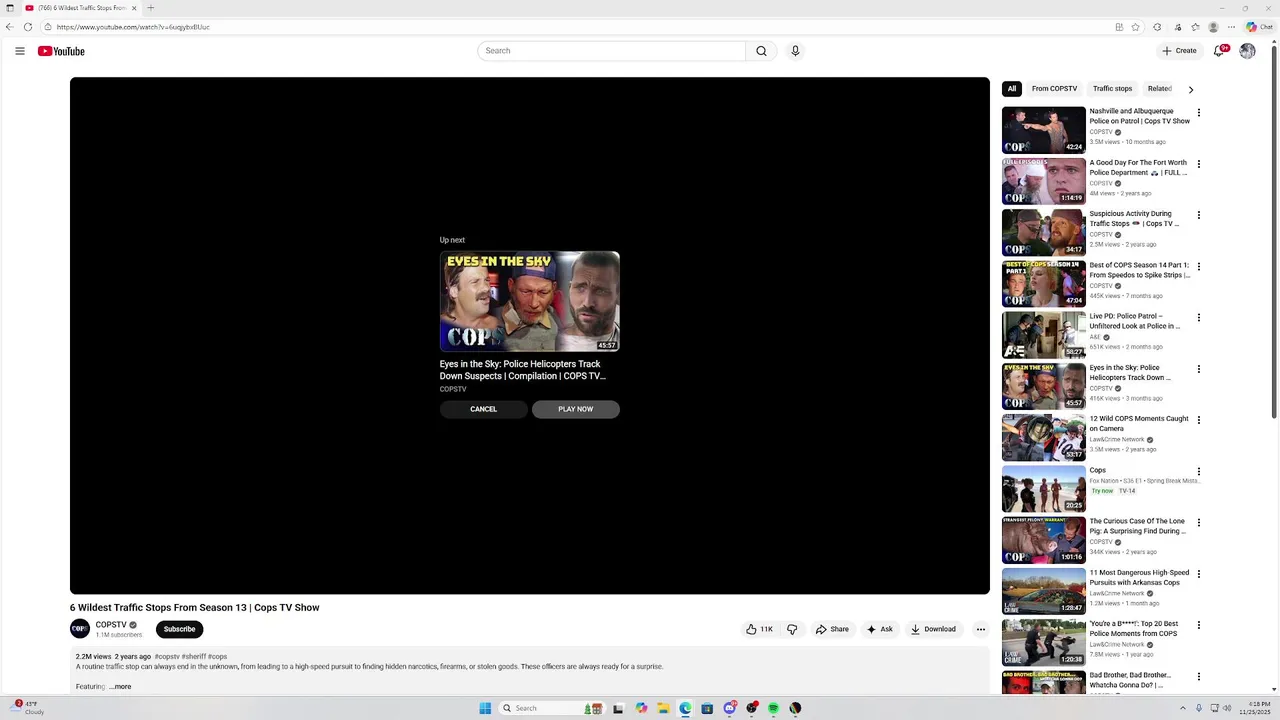The height and width of the screenshot is (720, 1280).
Task: Activate voice search microphone
Action: [x=795, y=51]
